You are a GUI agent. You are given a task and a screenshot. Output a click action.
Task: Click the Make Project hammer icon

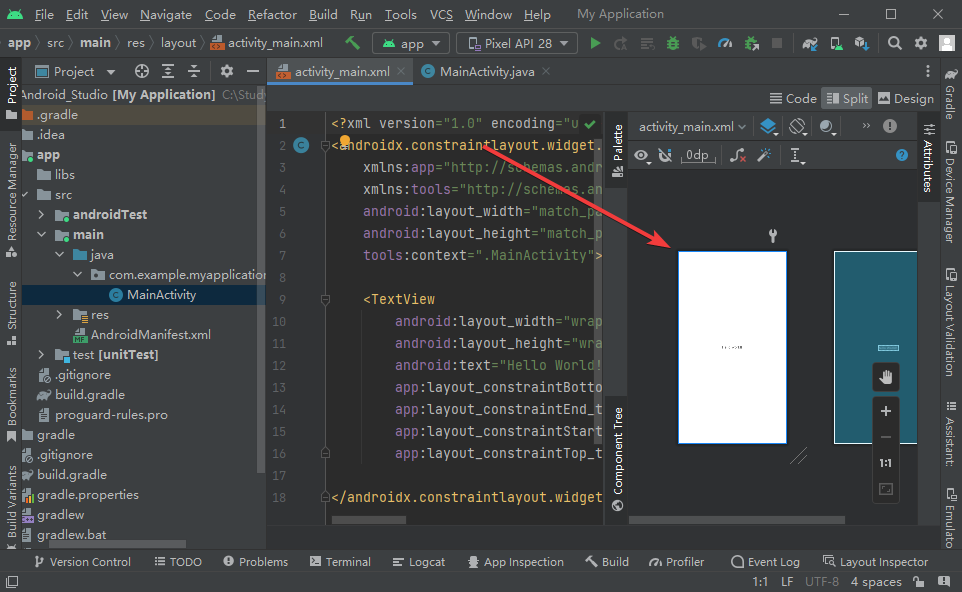tap(352, 43)
